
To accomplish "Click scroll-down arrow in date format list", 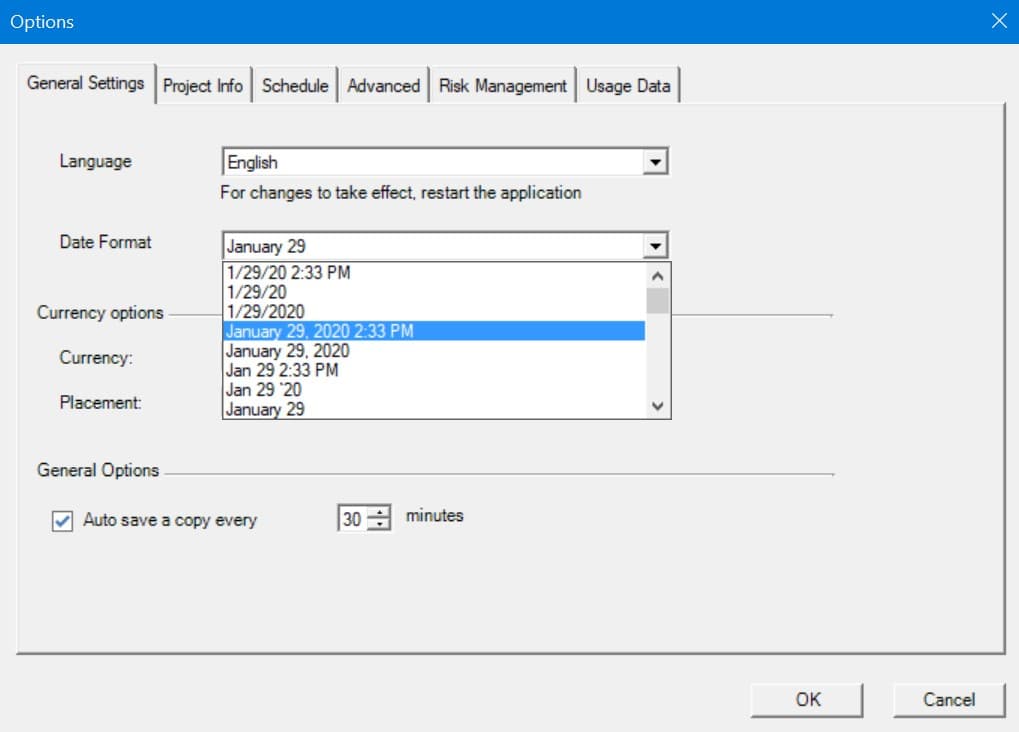I will [x=658, y=406].
